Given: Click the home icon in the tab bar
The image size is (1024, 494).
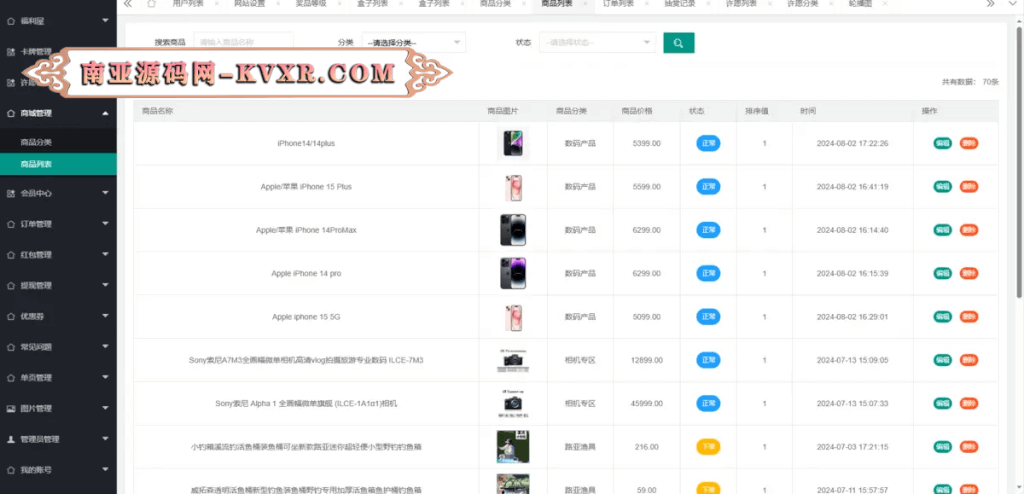Looking at the screenshot, I should click(x=151, y=4).
